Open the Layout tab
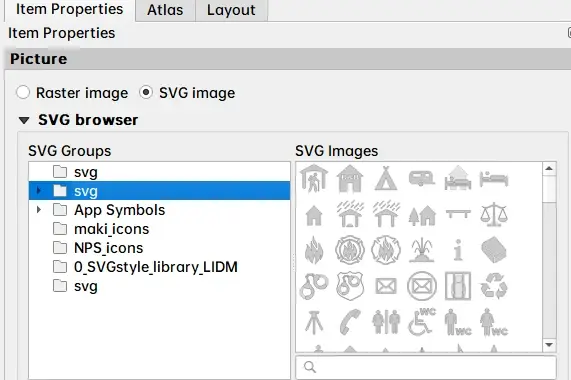This screenshot has width=571, height=380. (x=231, y=10)
